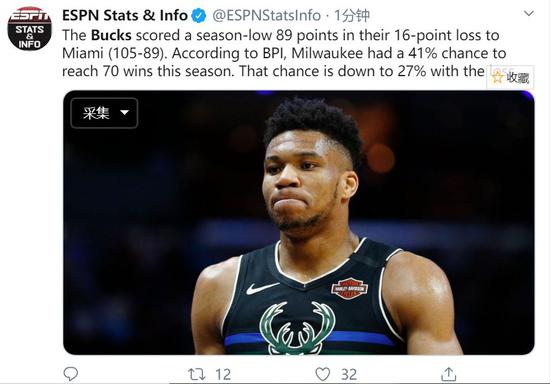The width and height of the screenshot is (550, 384).
Task: Click the 1分钟 tweet timestamp
Action: click(x=352, y=15)
